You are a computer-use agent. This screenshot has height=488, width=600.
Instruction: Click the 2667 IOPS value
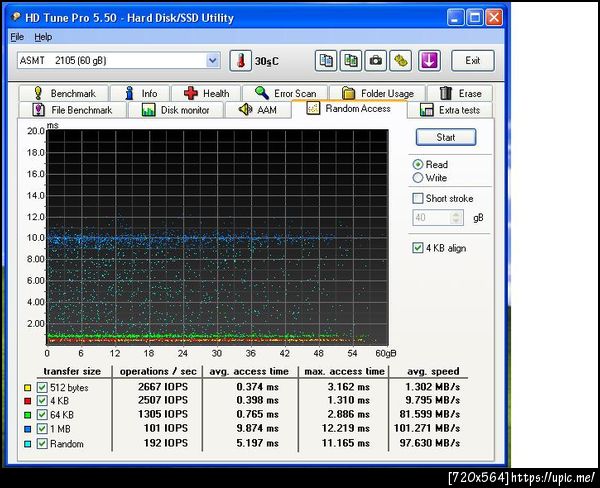(x=163, y=387)
